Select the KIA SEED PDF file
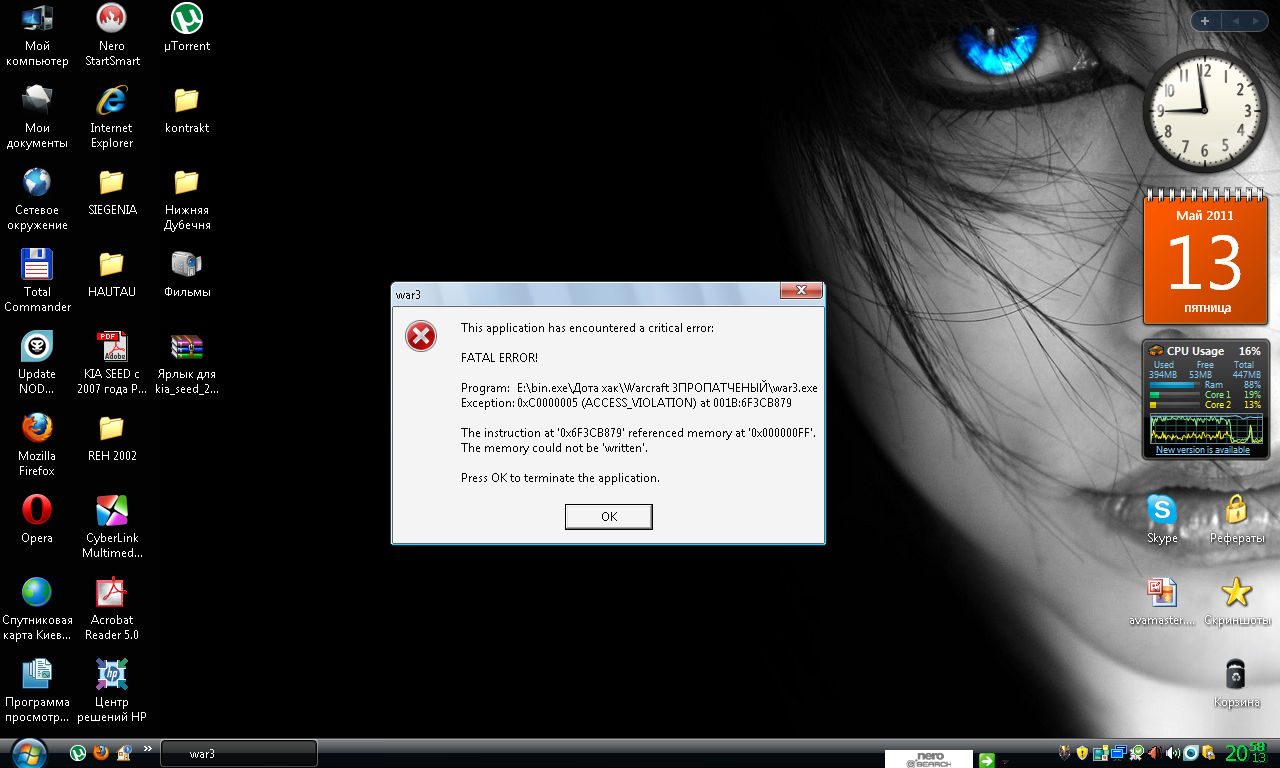Viewport: 1280px width, 768px height. (x=112, y=363)
